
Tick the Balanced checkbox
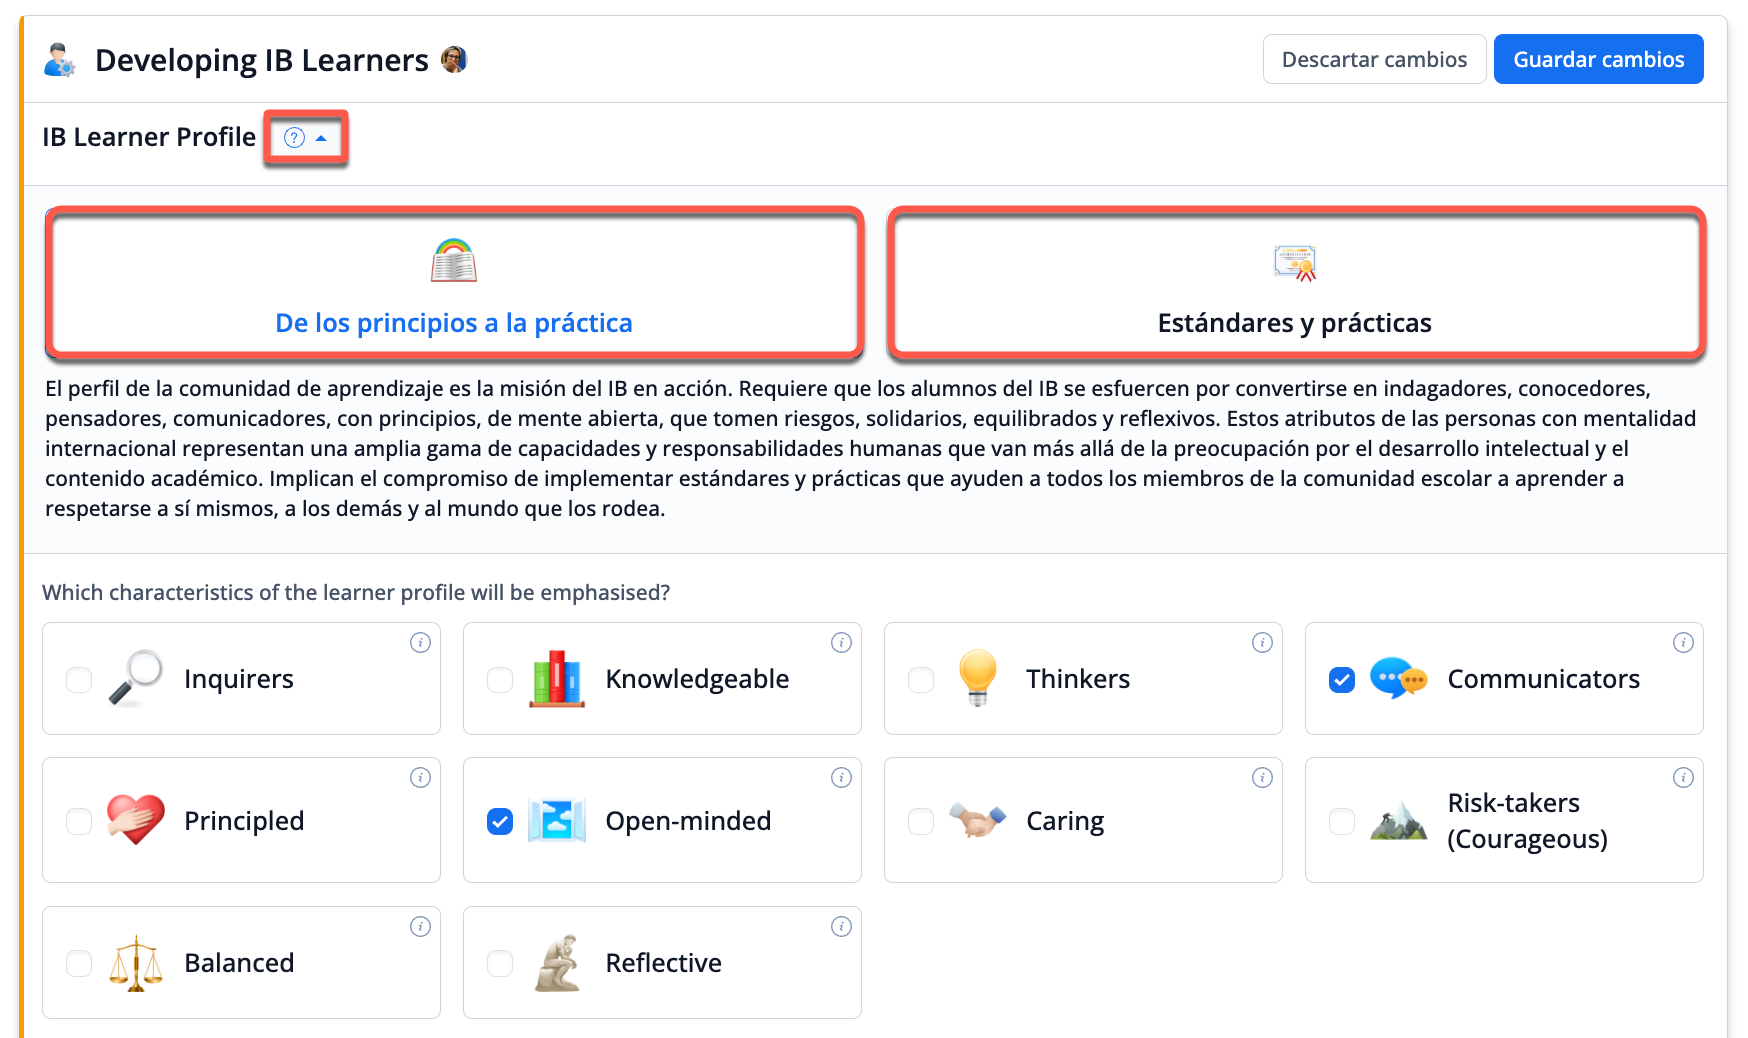[x=79, y=964]
